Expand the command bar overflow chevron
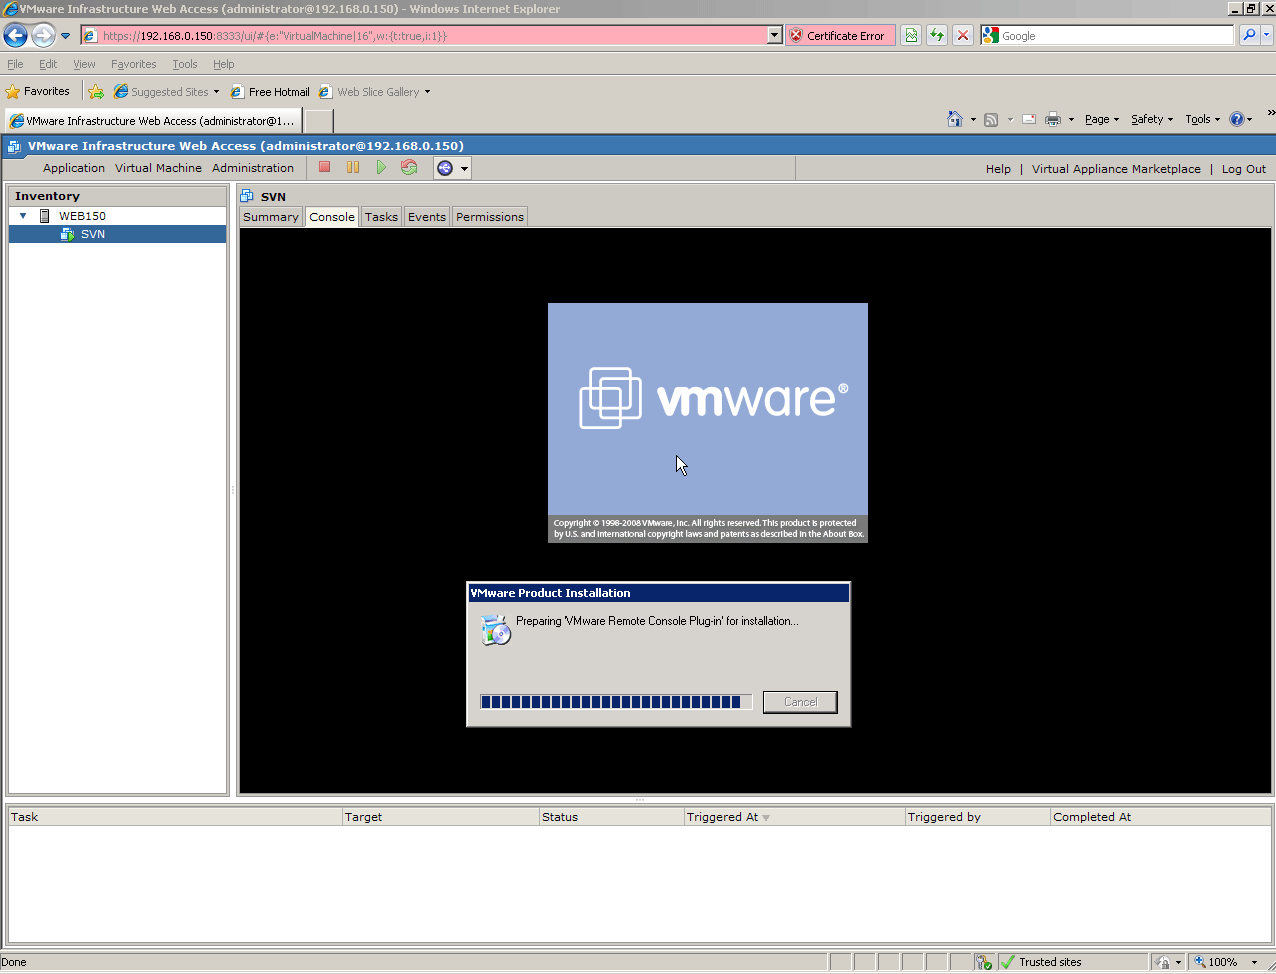Image resolution: width=1276 pixels, height=974 pixels. point(1271,113)
